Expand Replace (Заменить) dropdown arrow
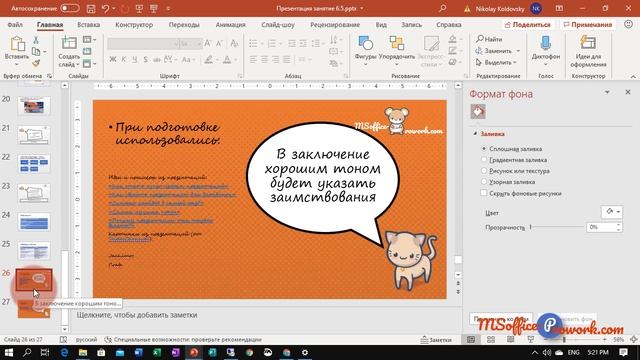Viewport: 640px width, 360px height. (x=518, y=51)
